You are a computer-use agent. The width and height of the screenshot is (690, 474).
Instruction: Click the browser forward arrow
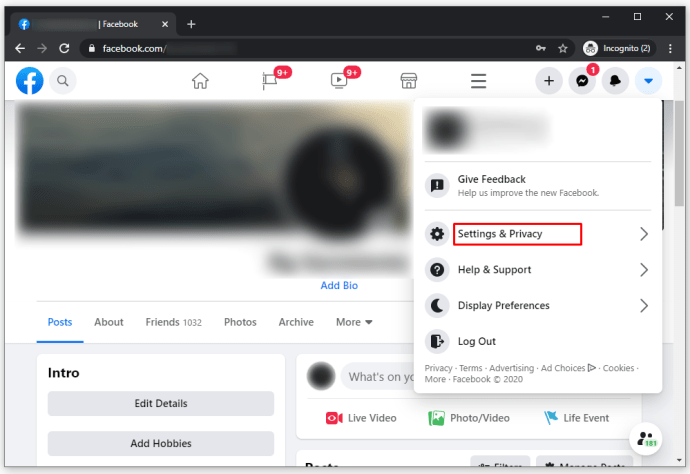click(42, 48)
